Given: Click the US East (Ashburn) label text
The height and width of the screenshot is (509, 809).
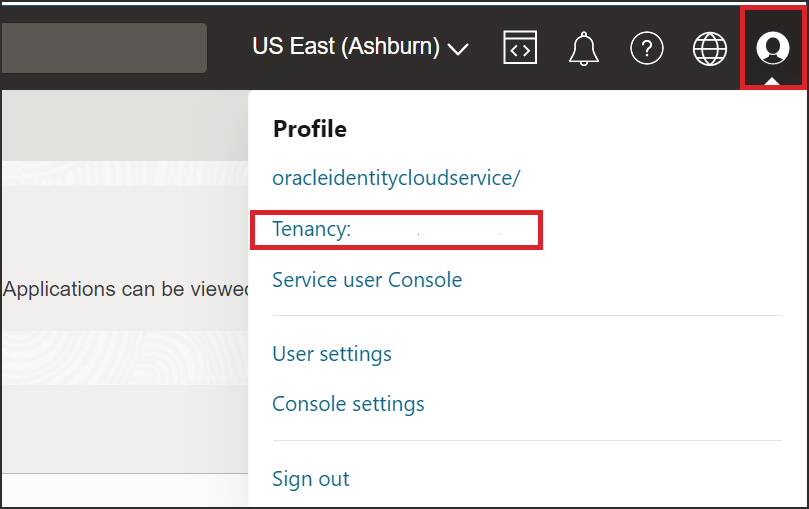Looking at the screenshot, I should tap(346, 47).
